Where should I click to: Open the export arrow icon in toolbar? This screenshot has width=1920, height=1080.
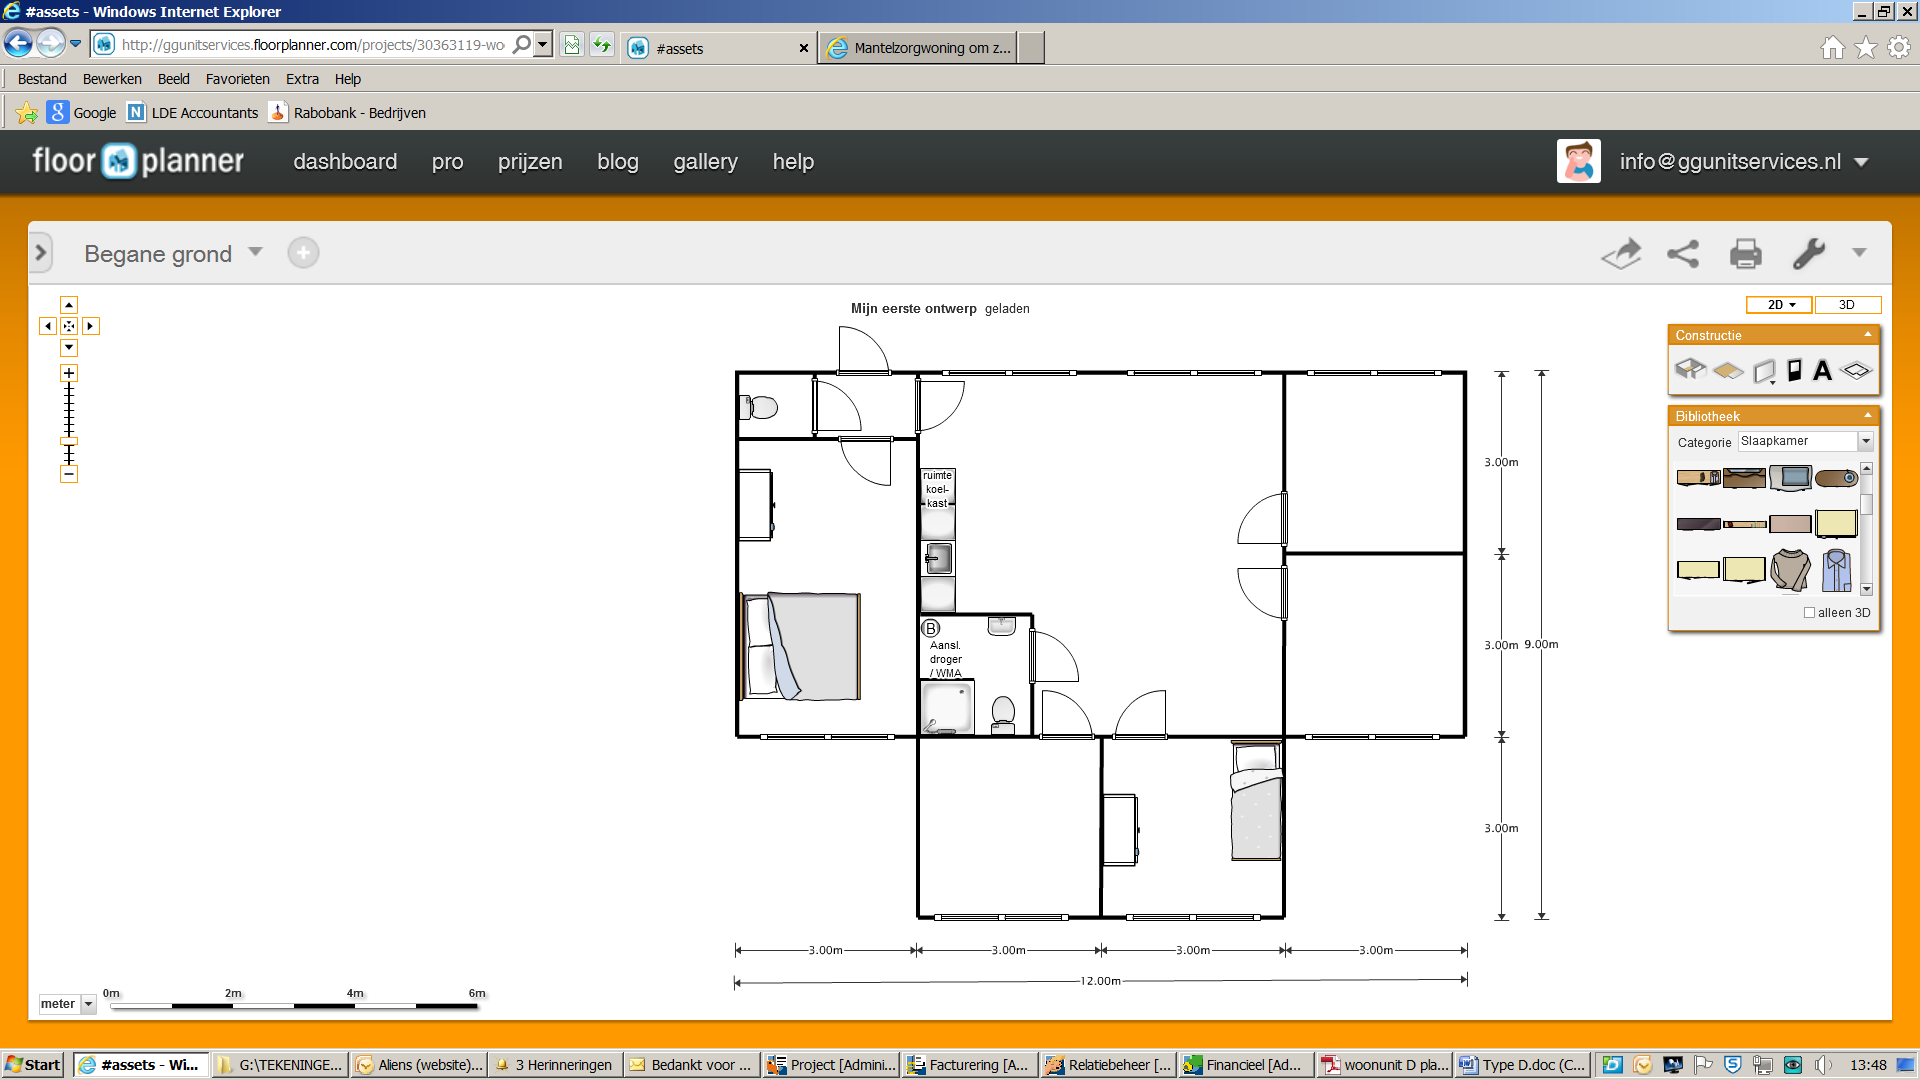tap(1621, 253)
